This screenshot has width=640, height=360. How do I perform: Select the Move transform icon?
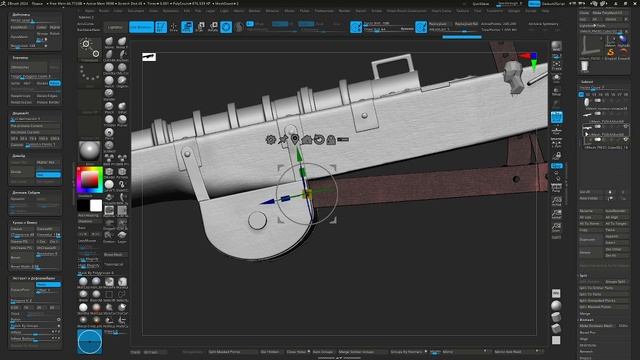[187, 27]
